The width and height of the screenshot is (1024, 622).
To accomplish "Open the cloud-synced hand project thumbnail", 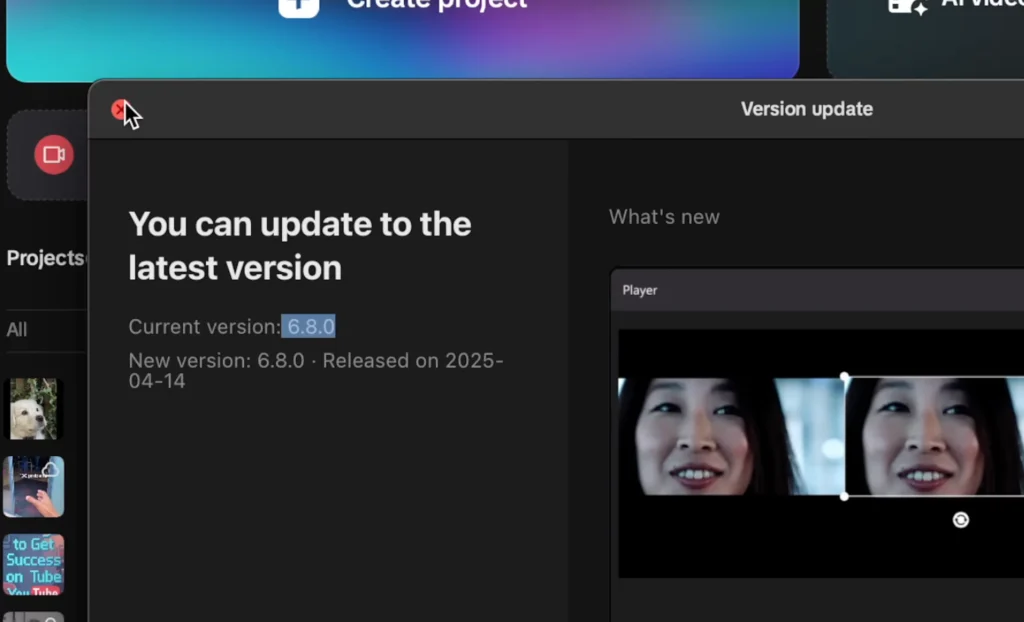I will pos(33,487).
